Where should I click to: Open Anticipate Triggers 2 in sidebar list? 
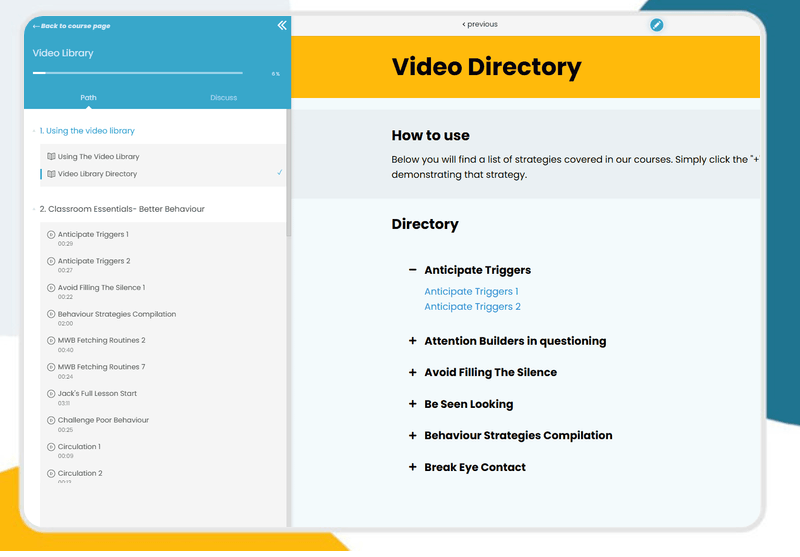click(x=94, y=261)
